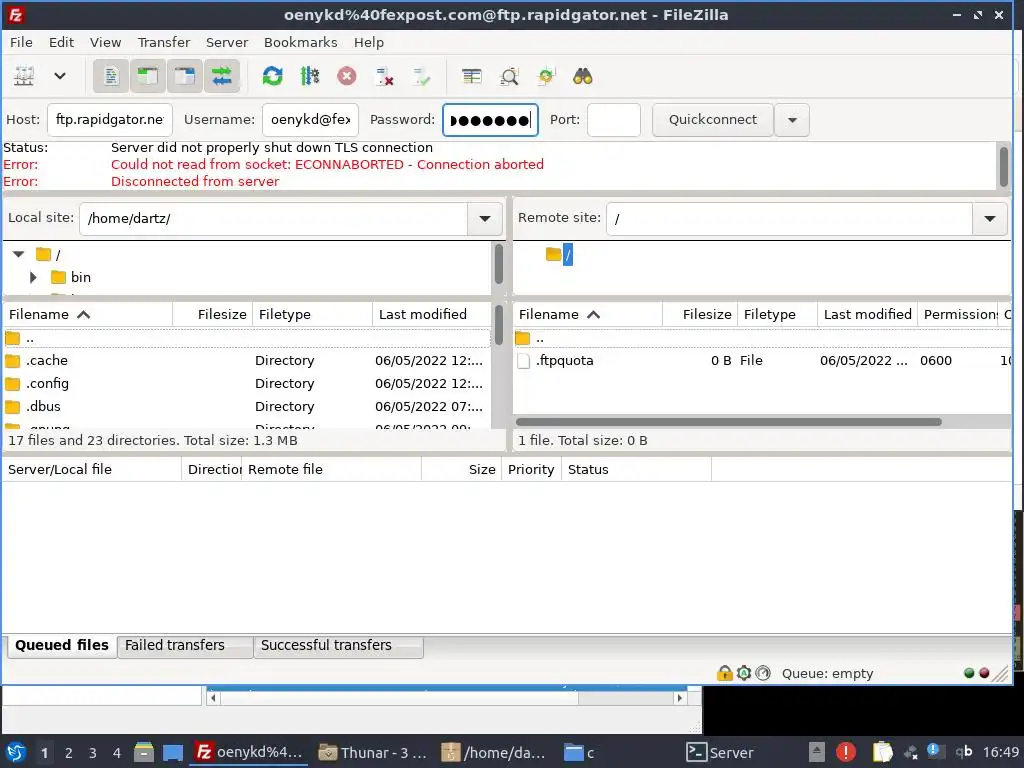Open the Server menu

(227, 42)
